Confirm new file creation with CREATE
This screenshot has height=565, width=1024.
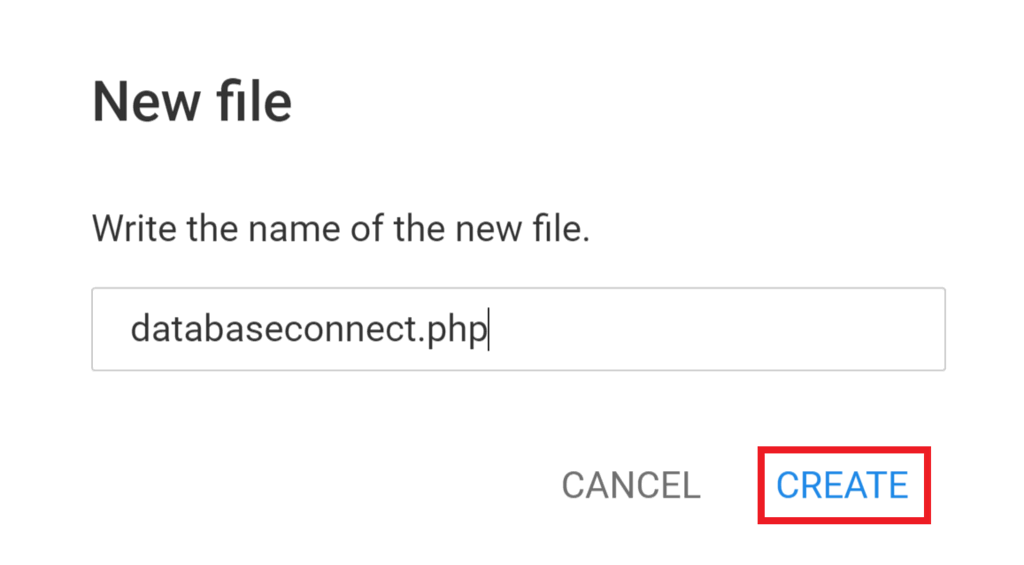click(x=843, y=485)
